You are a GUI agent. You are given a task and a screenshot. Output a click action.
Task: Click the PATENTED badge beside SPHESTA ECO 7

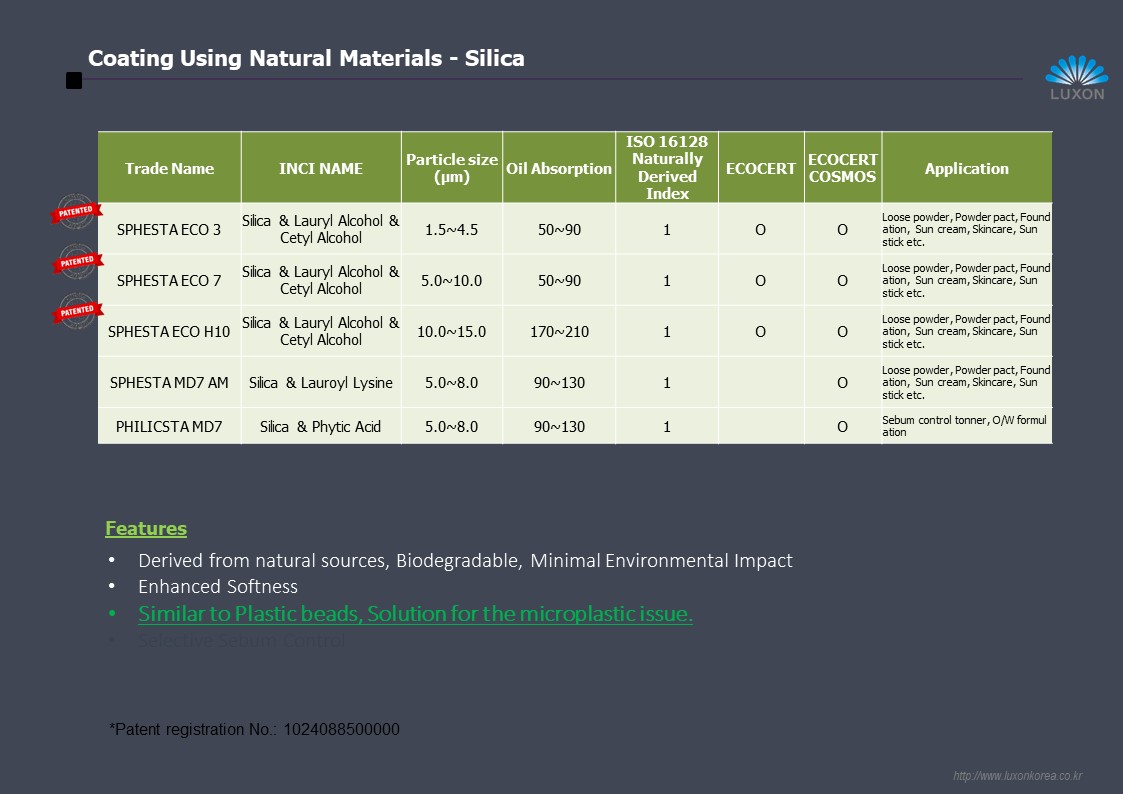coord(77,261)
